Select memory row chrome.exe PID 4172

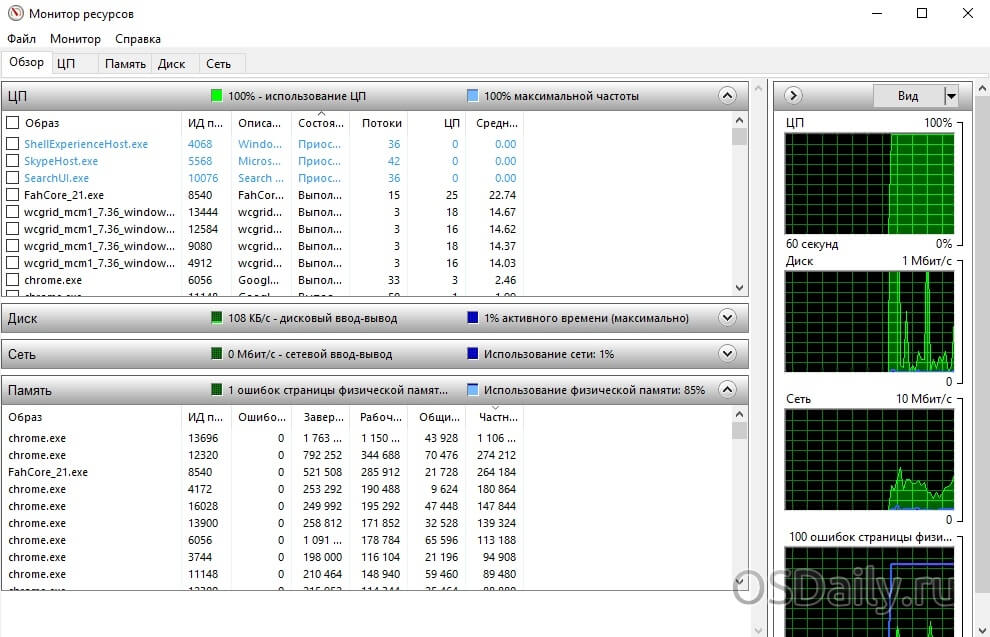[x=264, y=489]
